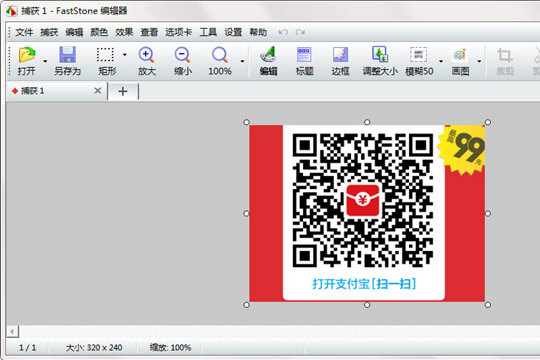The image size is (540, 360).
Task: Click the right-middle selection handle
Action: coord(488,214)
